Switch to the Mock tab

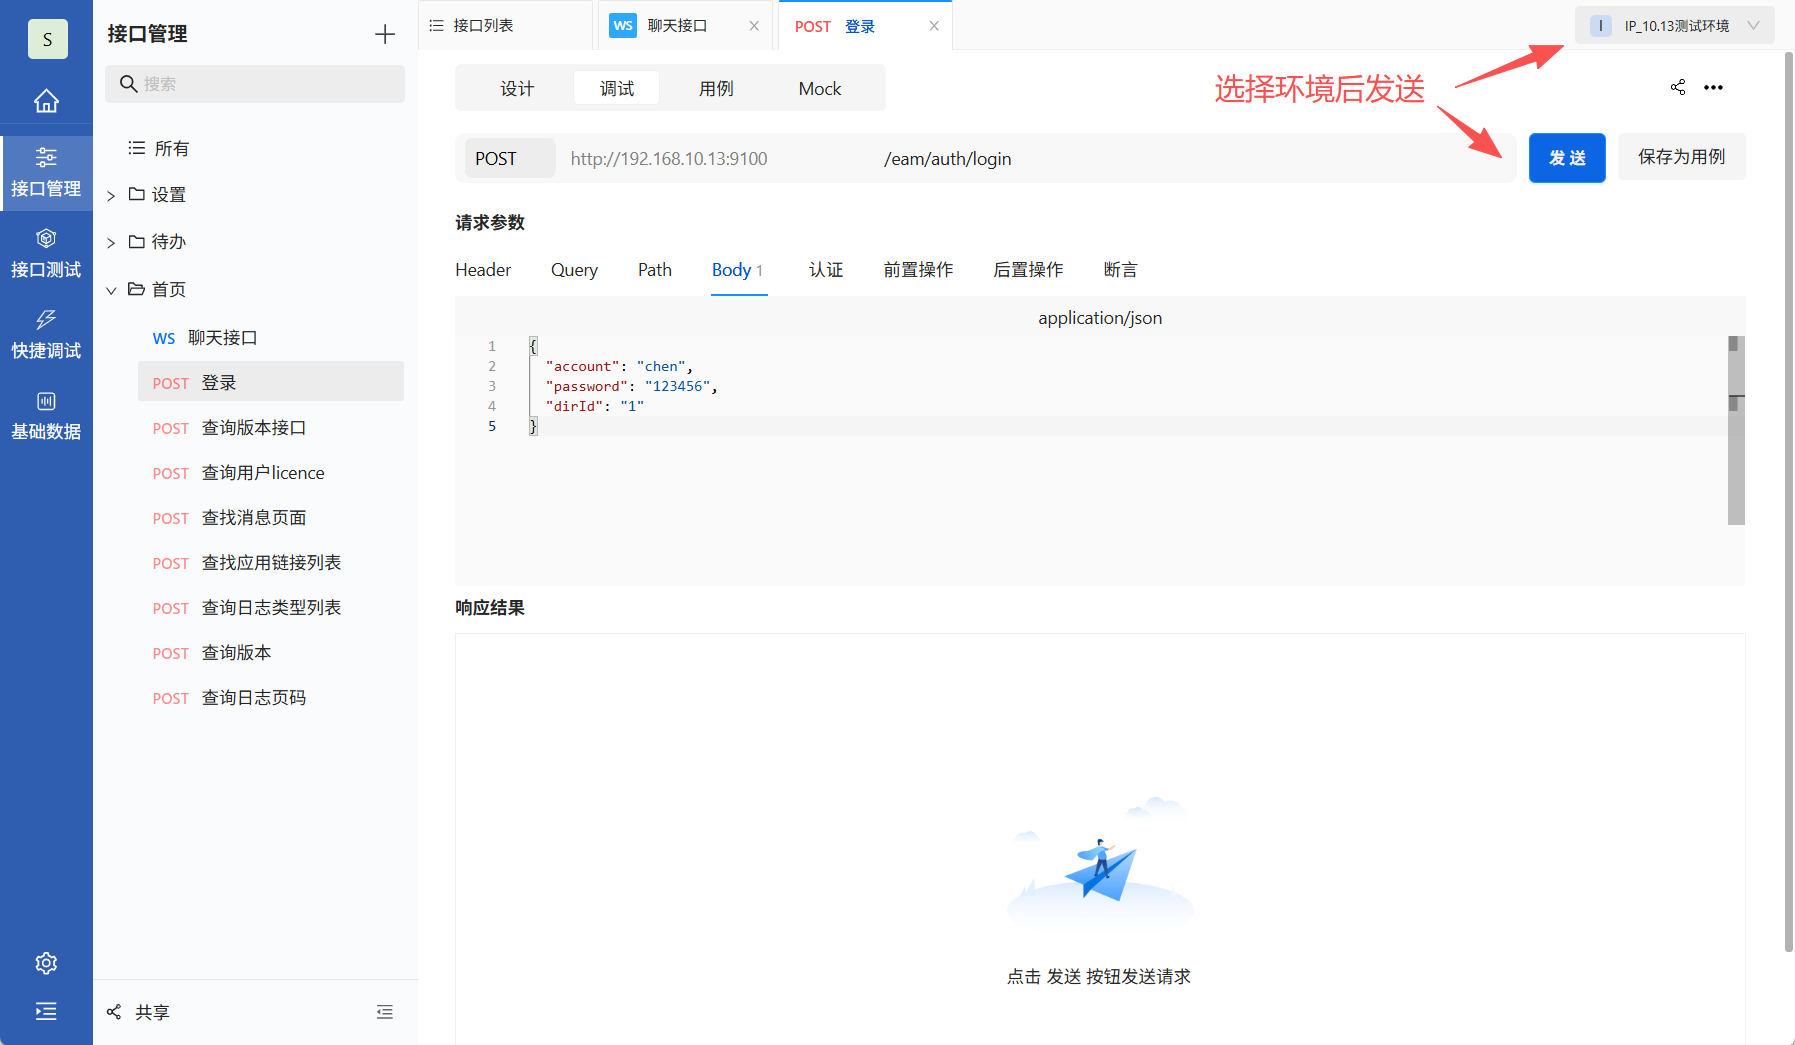[818, 88]
